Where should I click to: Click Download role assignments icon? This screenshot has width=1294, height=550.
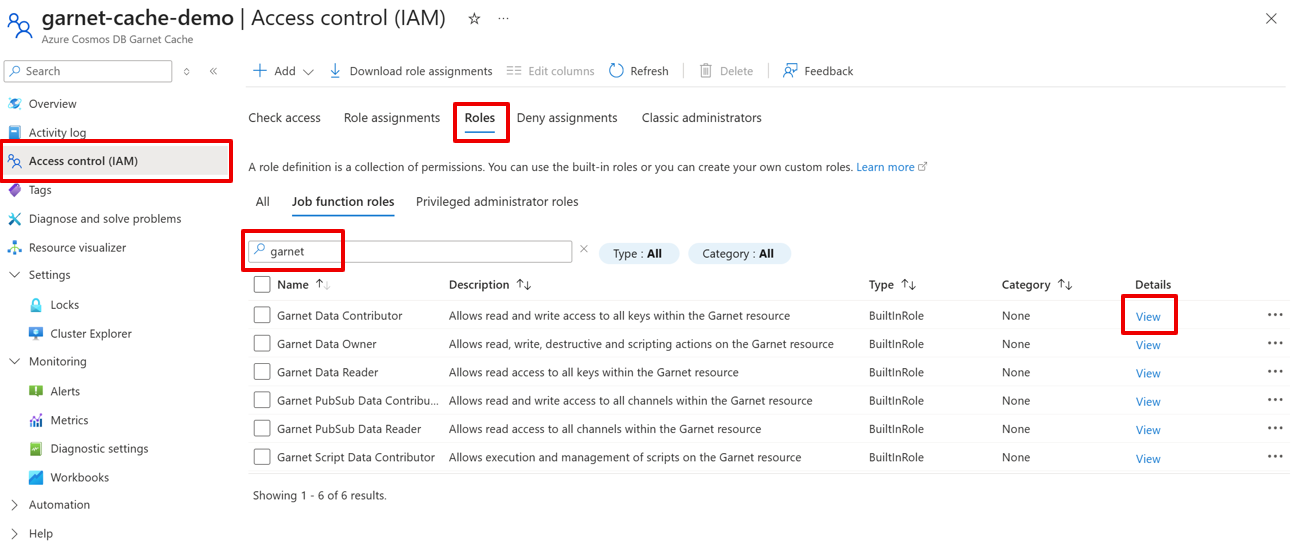(x=335, y=71)
